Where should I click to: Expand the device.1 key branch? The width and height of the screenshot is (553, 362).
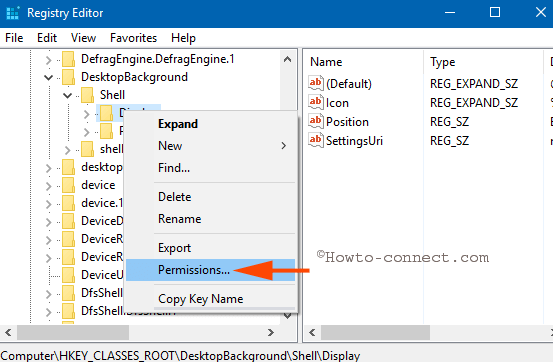pyautogui.click(x=48, y=204)
